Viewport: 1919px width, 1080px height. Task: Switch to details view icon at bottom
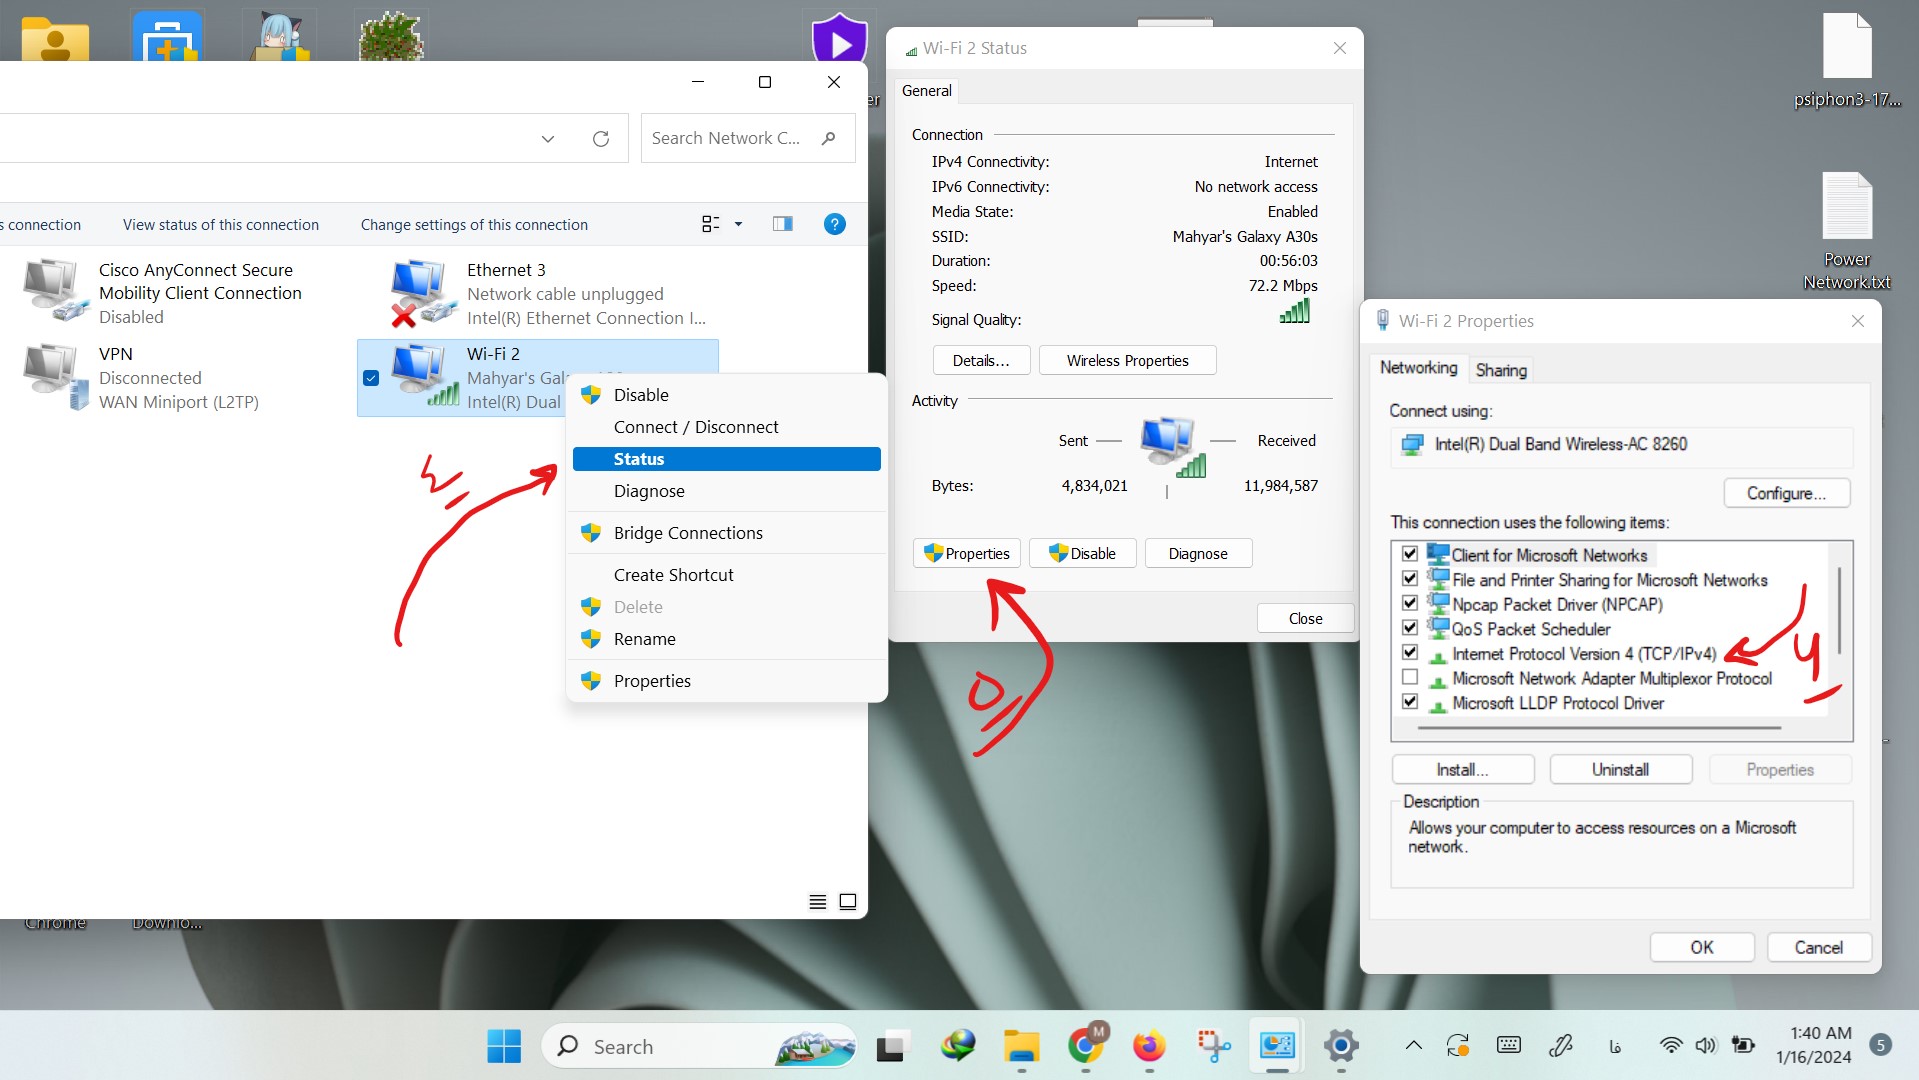[x=817, y=902]
